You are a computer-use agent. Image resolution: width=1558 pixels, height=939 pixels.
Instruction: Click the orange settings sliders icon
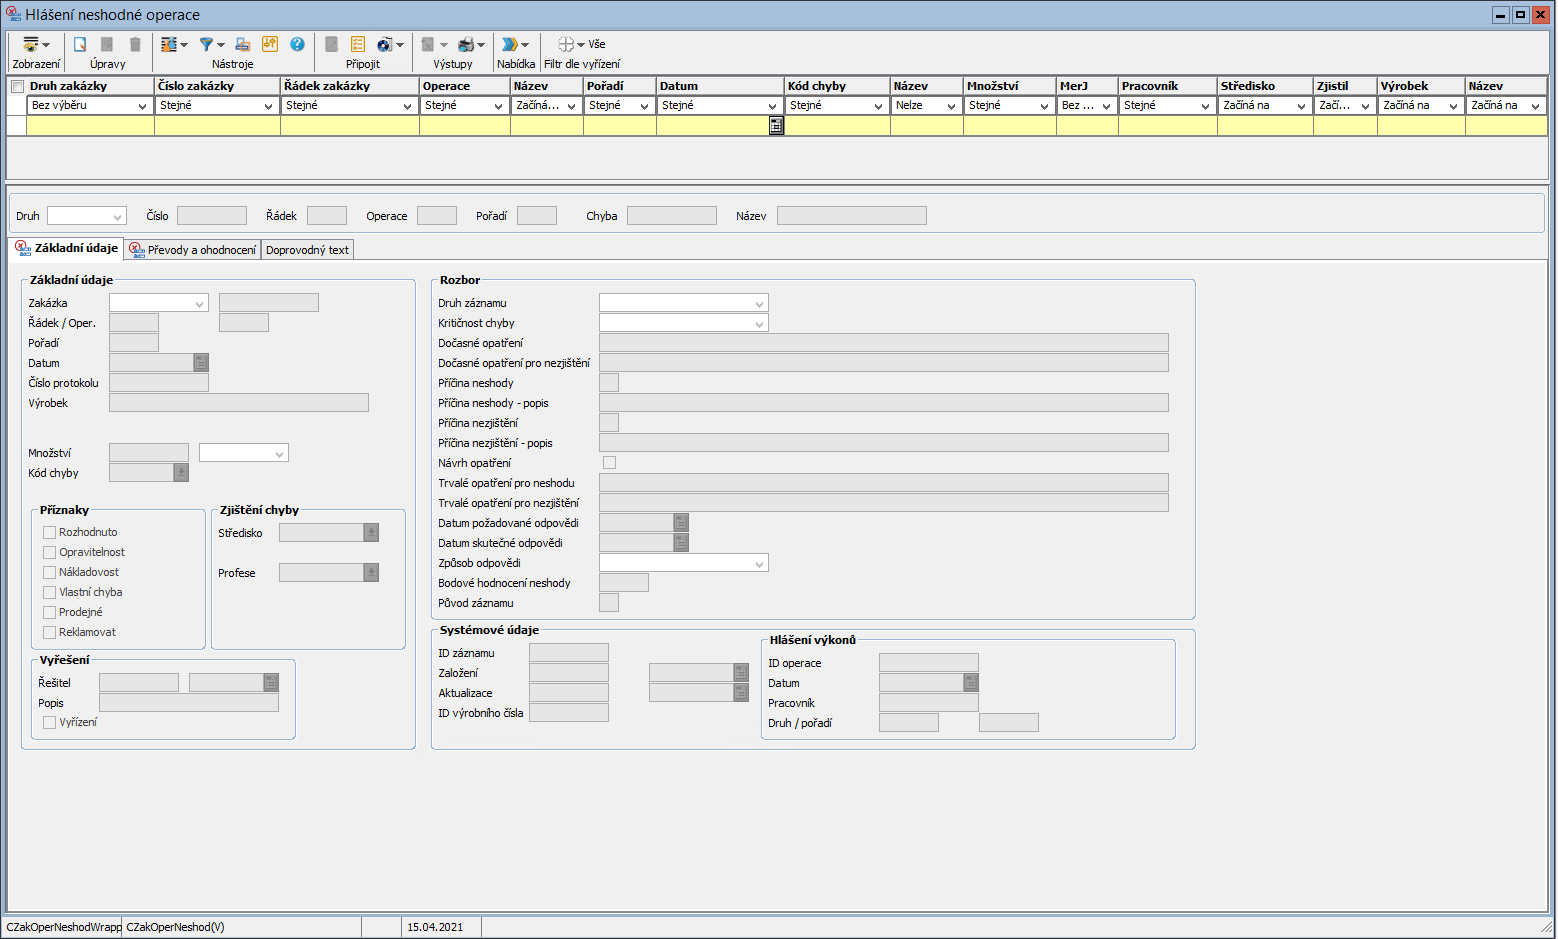pos(269,45)
